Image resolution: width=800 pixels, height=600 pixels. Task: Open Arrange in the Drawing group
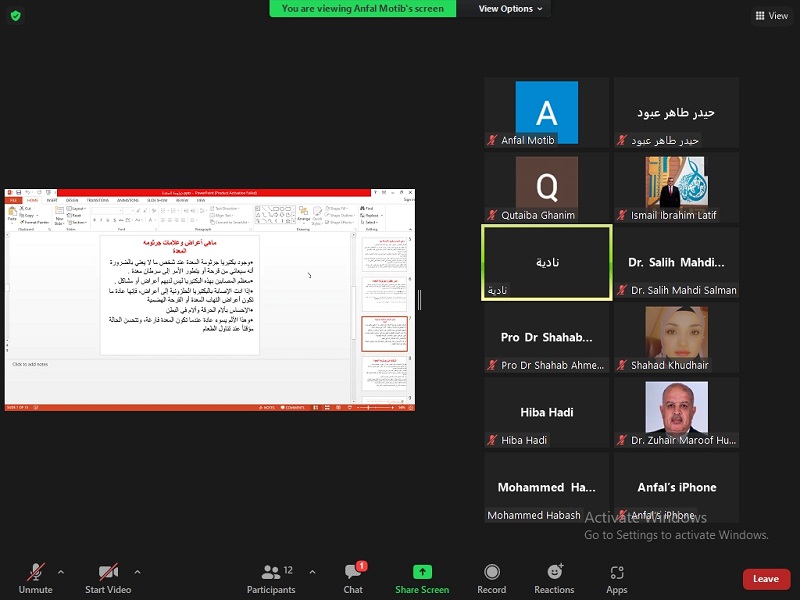(x=304, y=214)
